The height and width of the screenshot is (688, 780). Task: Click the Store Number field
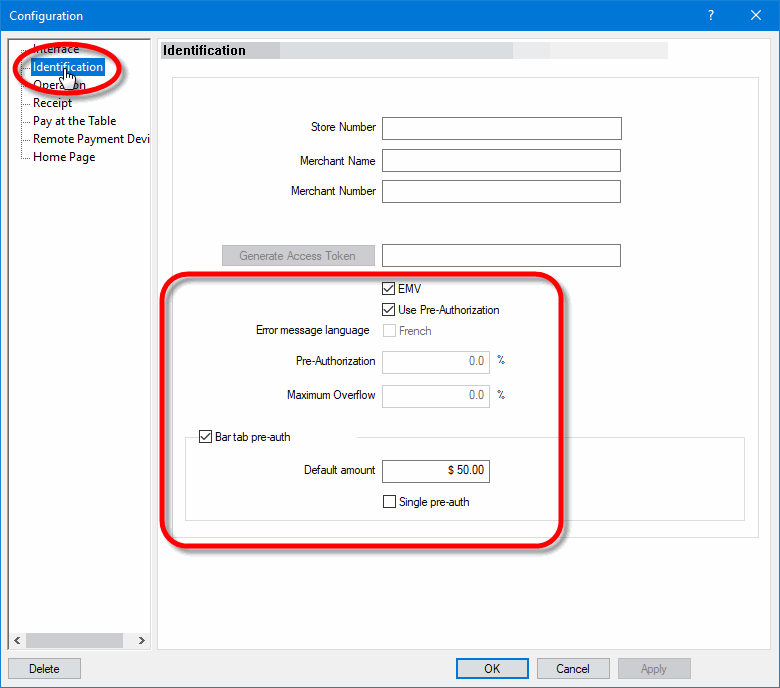click(501, 128)
